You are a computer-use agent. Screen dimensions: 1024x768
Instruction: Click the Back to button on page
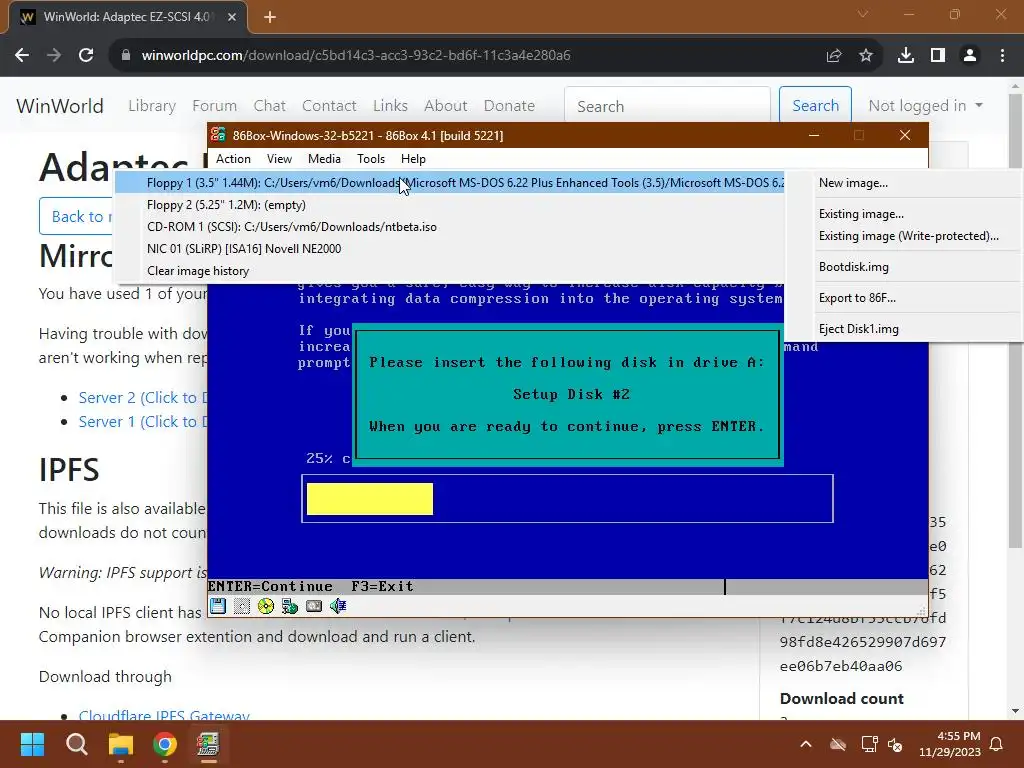tap(77, 216)
